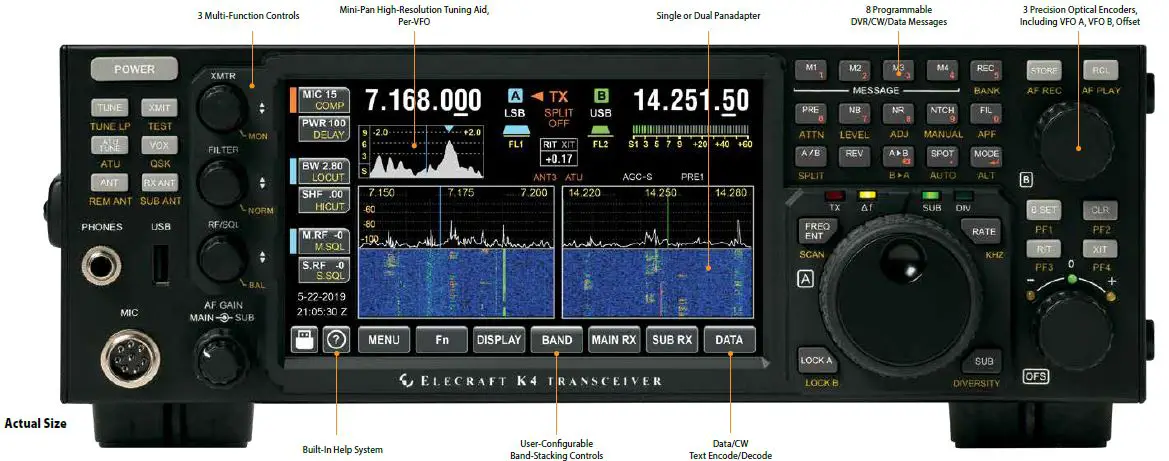Toggle split with the A/B button
Image resolution: width=1169 pixels, height=461 pixels.
click(811, 156)
